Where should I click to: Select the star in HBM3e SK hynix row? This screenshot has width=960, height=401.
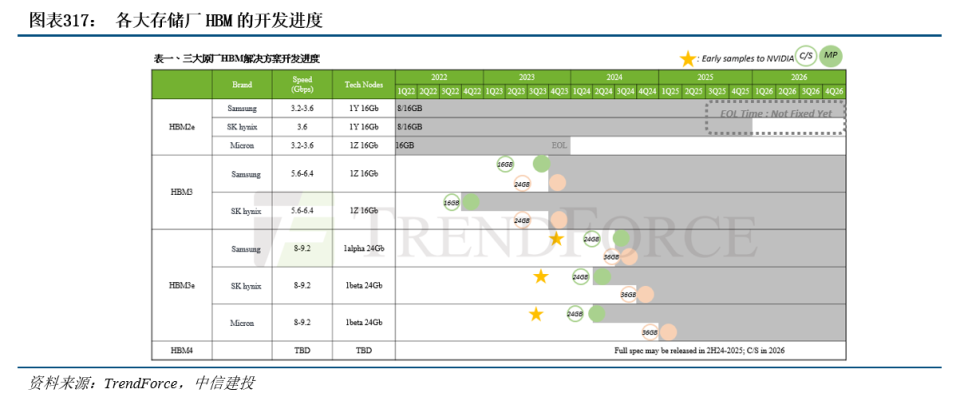point(541,277)
